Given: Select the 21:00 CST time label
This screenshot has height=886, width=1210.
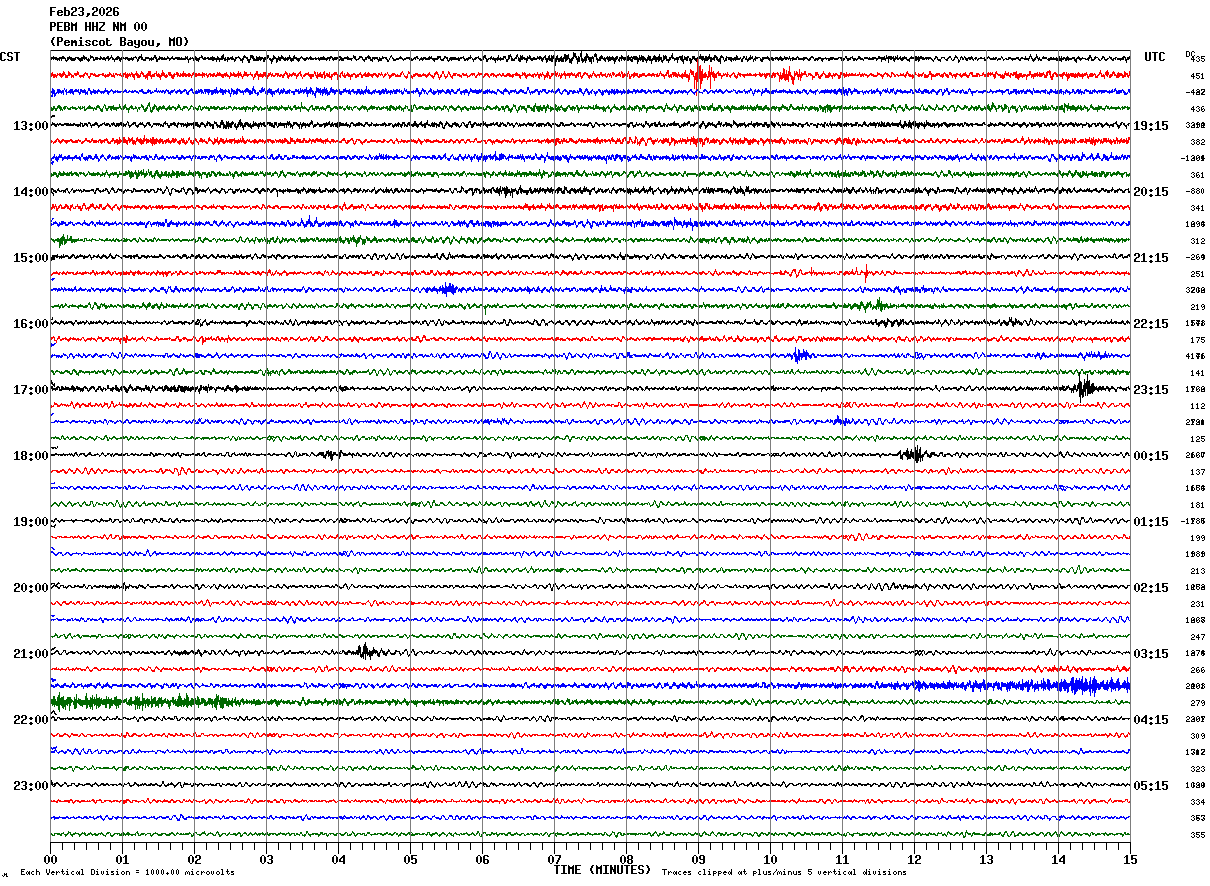Looking at the screenshot, I should 30,654.
